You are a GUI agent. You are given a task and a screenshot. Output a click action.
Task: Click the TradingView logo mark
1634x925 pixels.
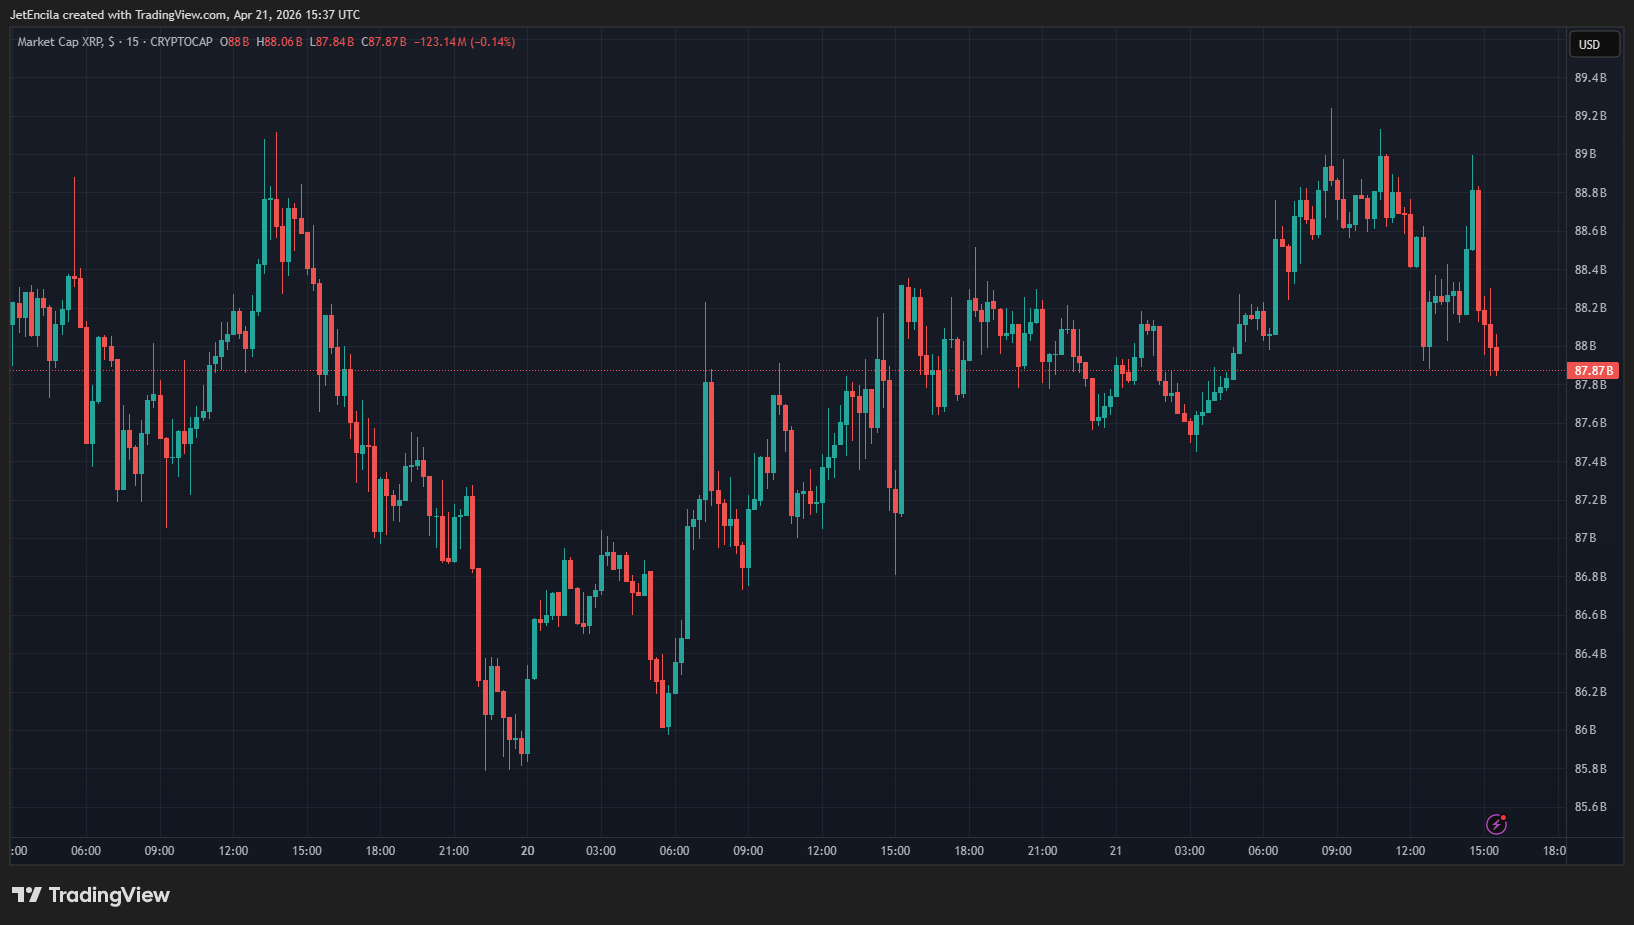tap(26, 895)
